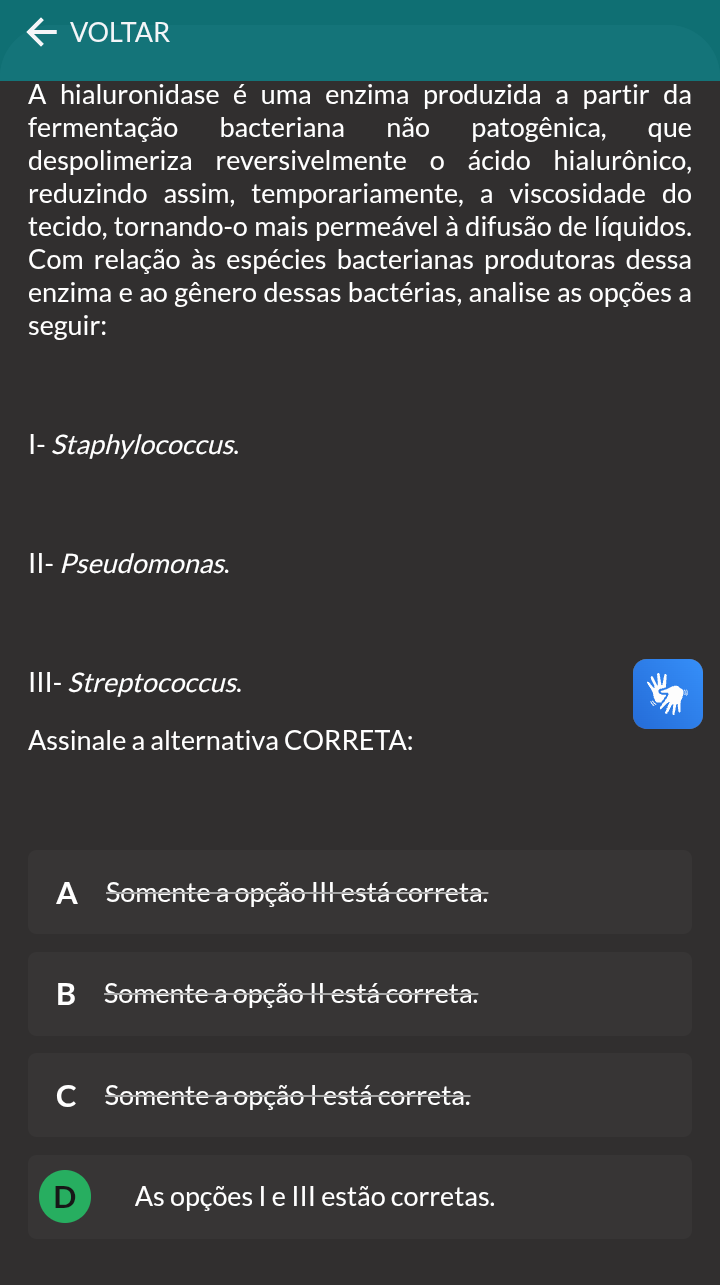
Task: Click the letter C badge
Action: tap(67, 1096)
